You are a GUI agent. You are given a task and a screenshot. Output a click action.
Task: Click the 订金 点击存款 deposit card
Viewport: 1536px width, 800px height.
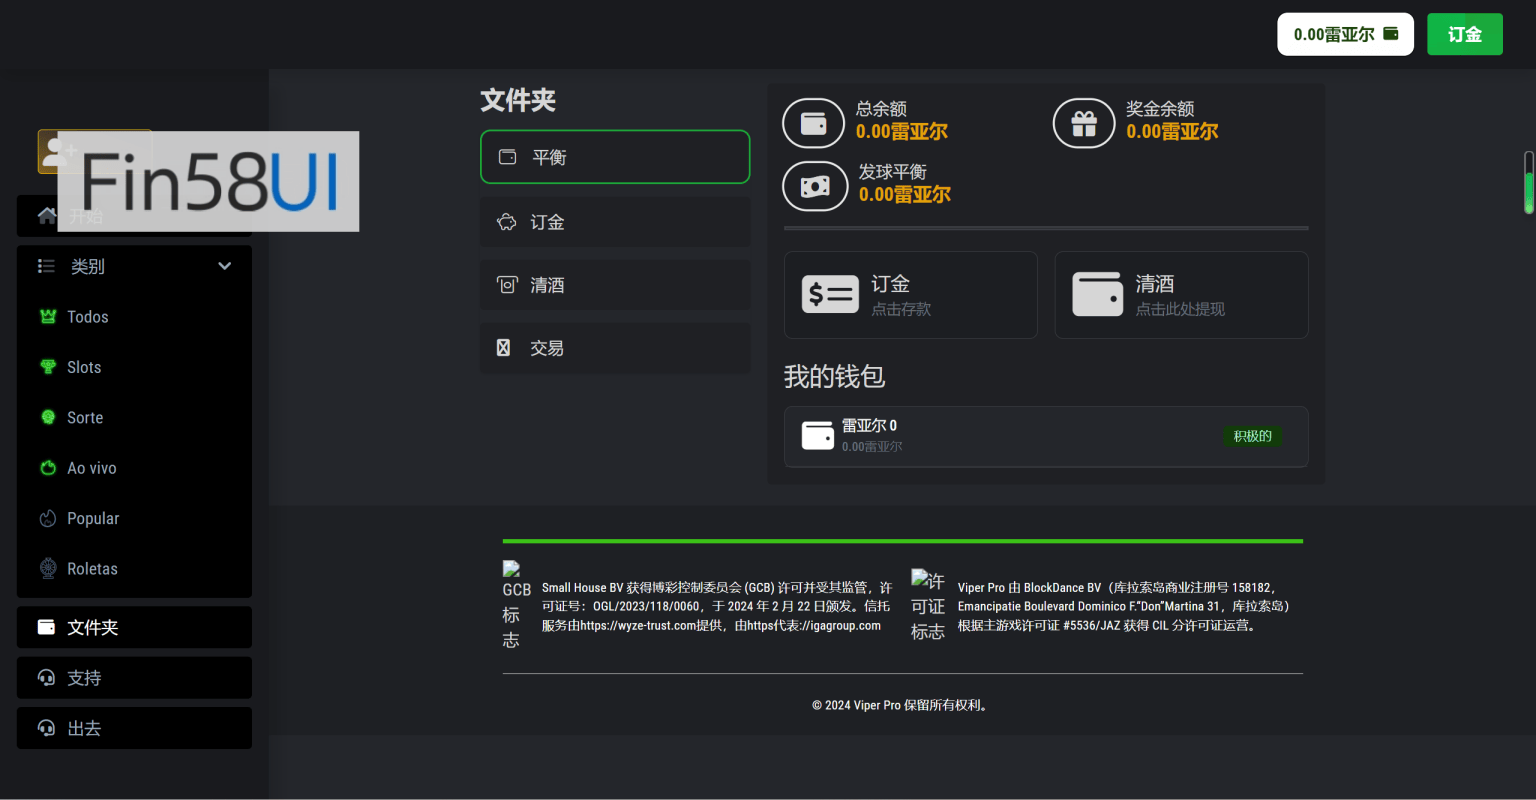(910, 295)
